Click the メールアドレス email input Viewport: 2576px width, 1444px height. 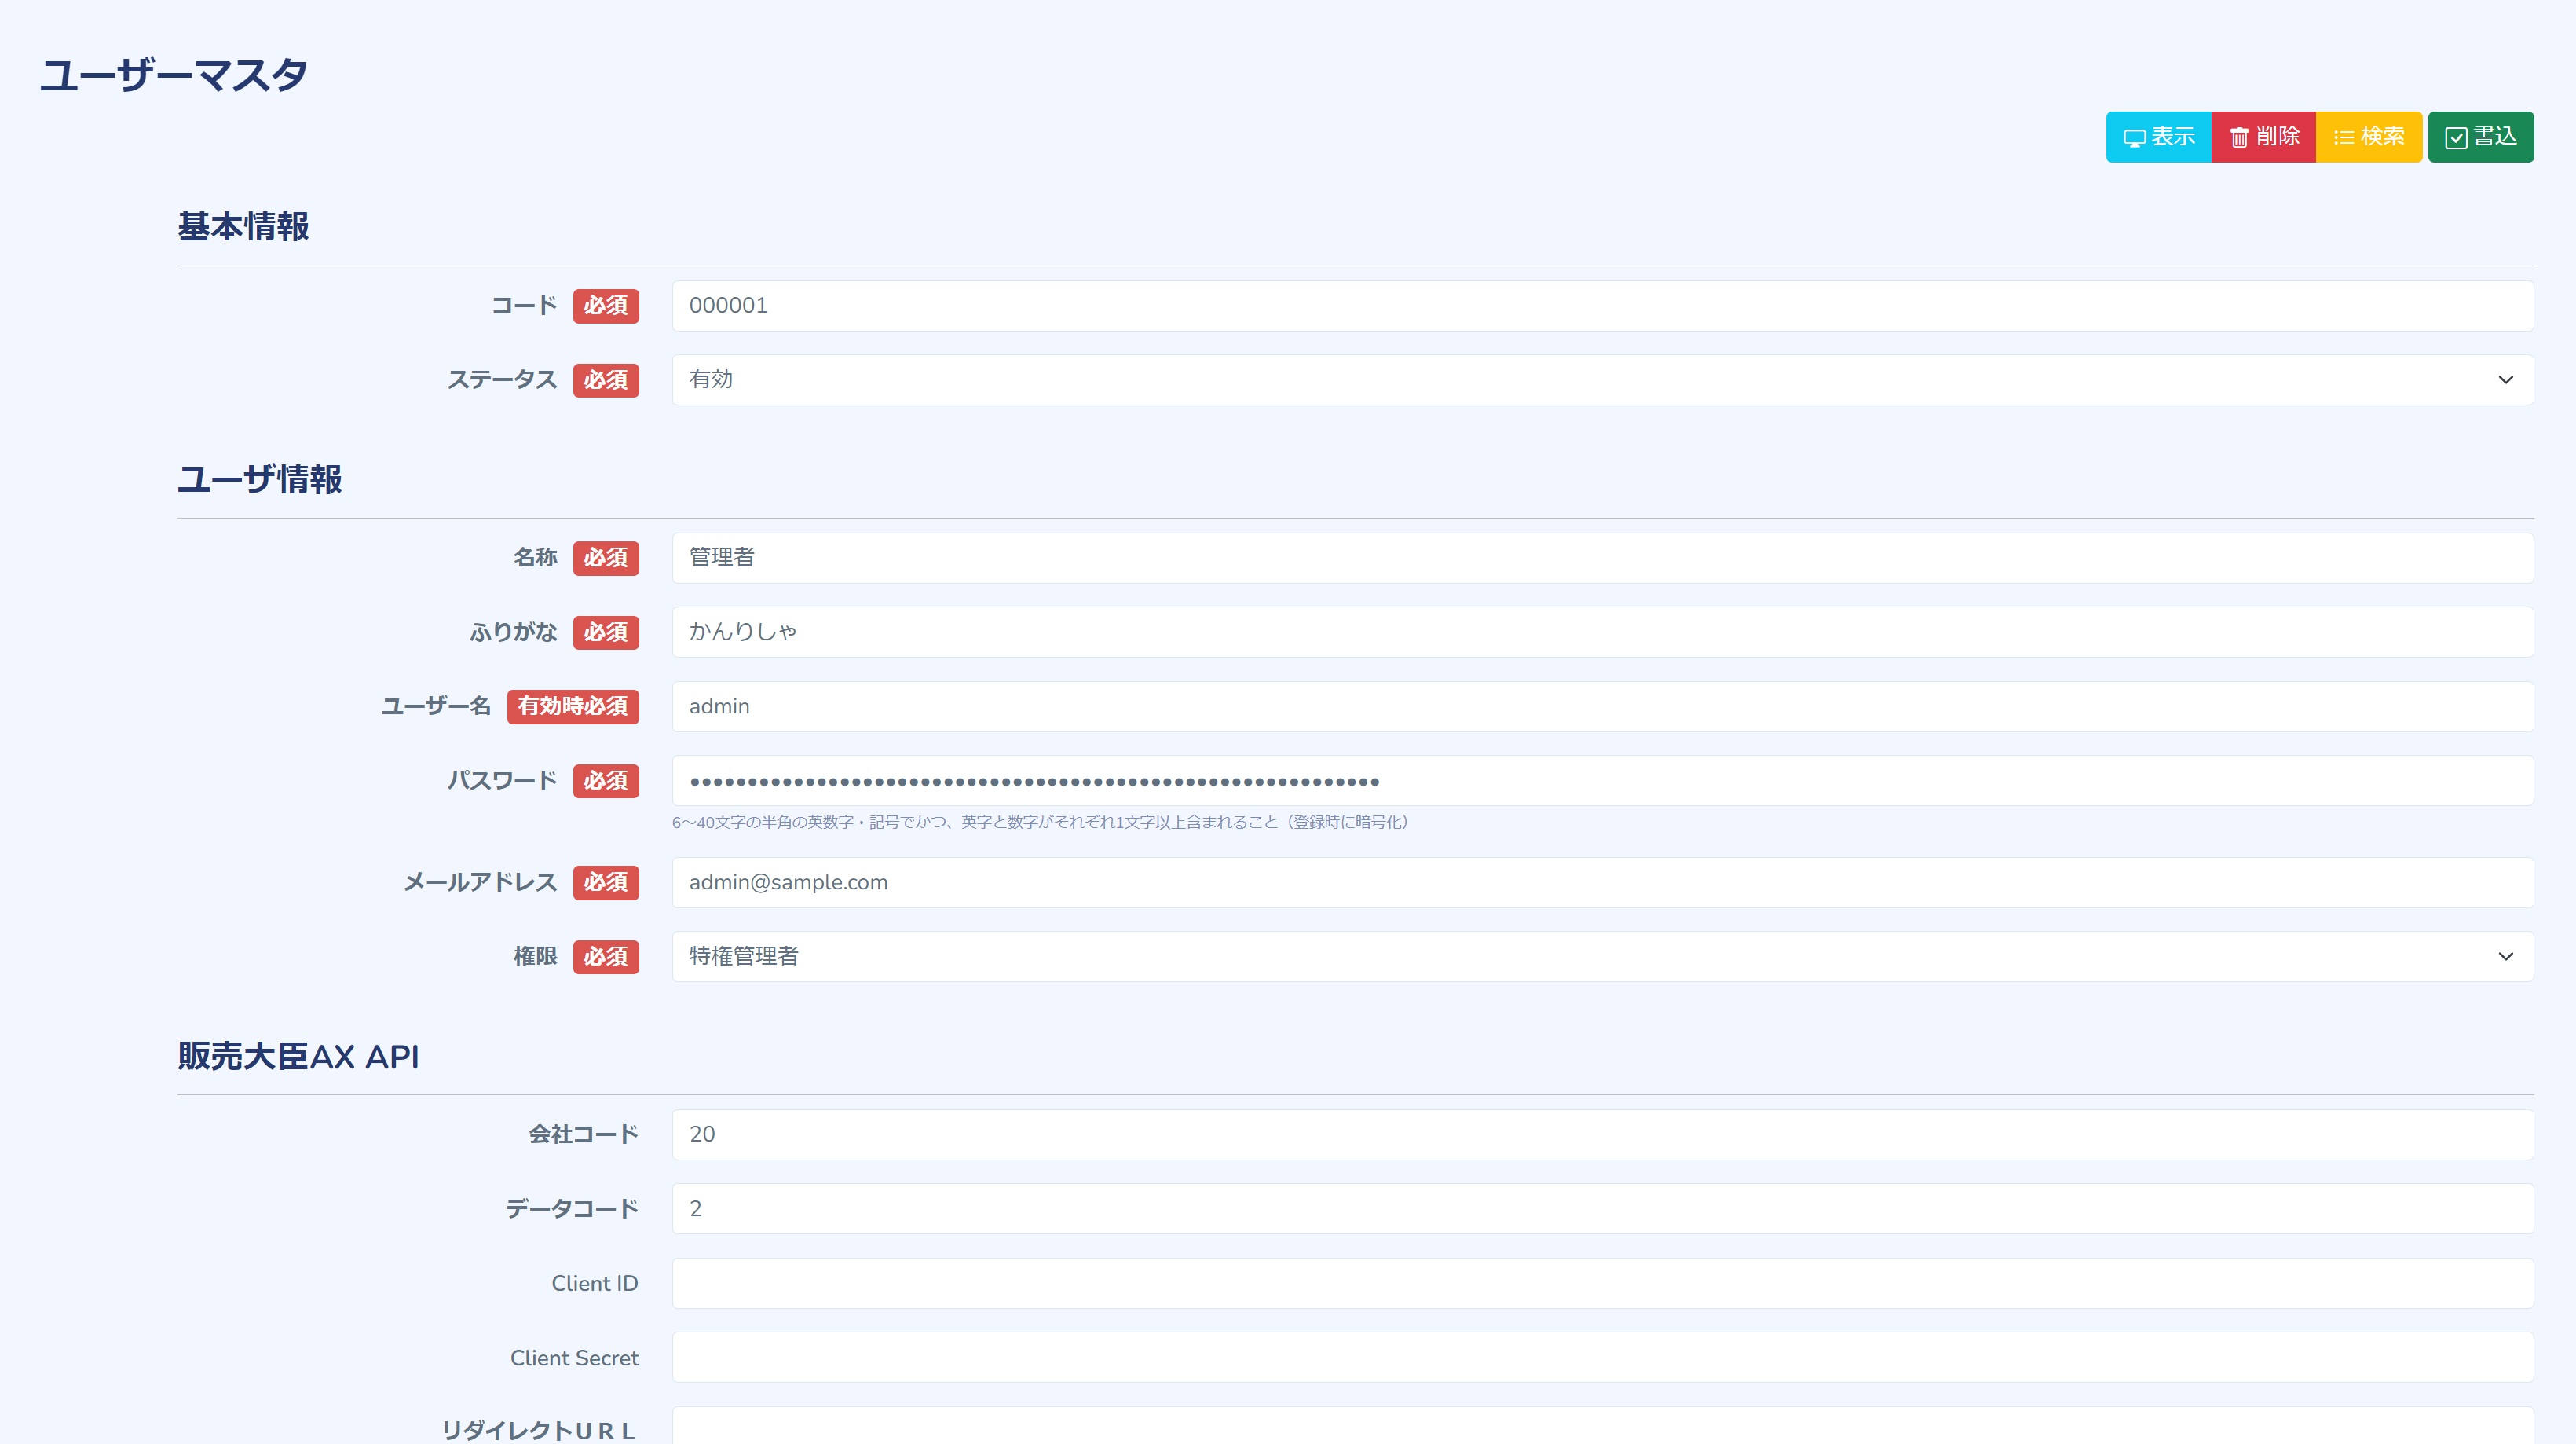(1600, 883)
